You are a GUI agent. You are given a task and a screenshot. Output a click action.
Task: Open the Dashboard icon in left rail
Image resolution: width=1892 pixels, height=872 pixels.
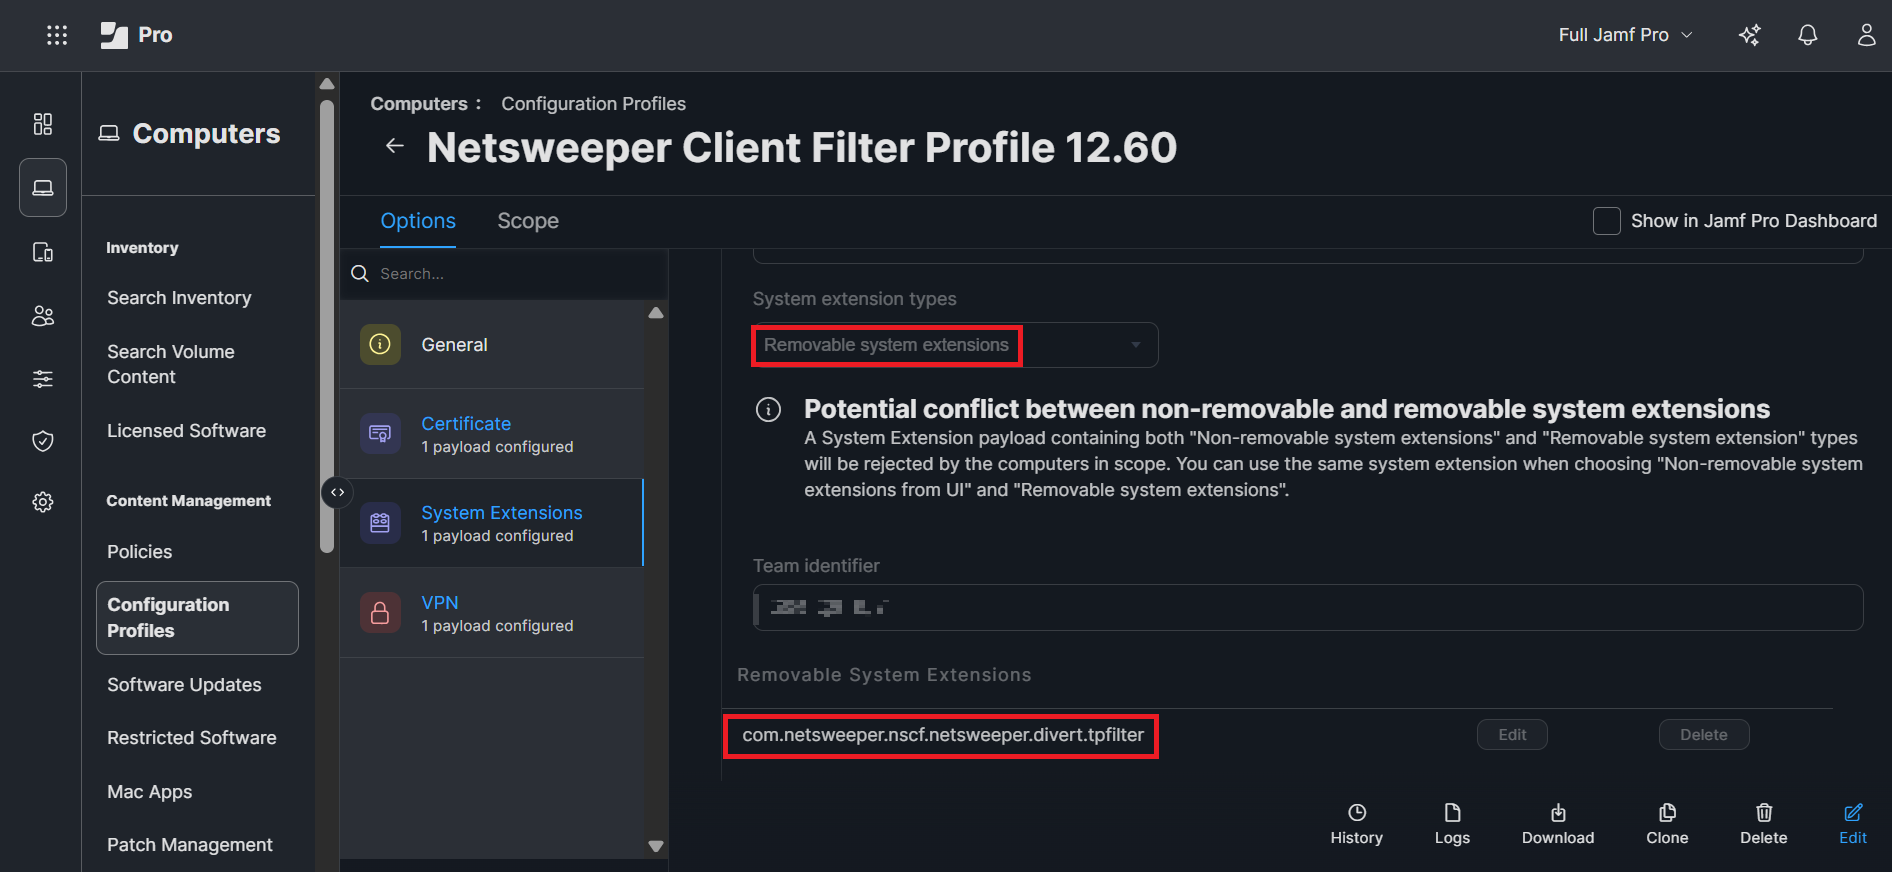[x=43, y=124]
